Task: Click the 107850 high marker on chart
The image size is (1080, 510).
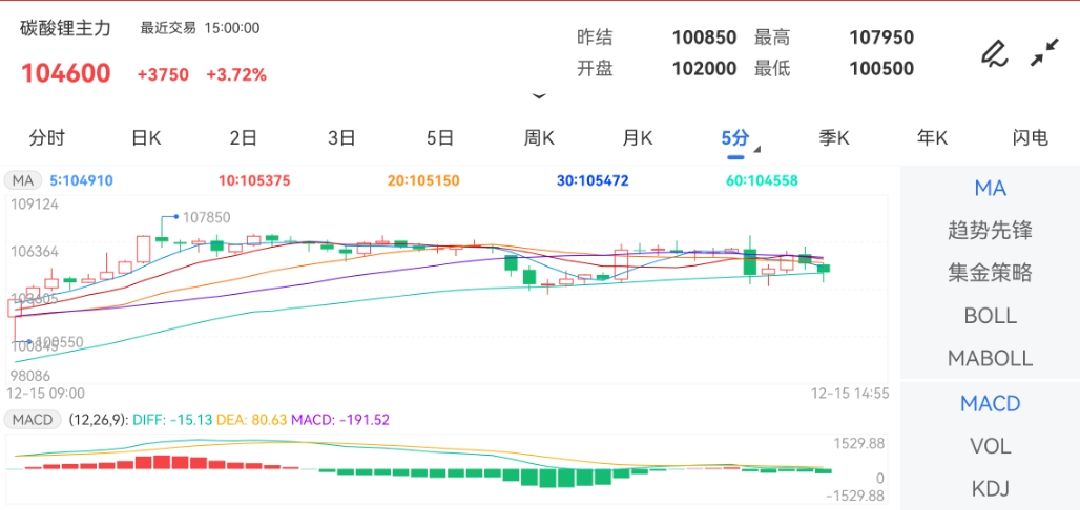Action: (x=206, y=218)
